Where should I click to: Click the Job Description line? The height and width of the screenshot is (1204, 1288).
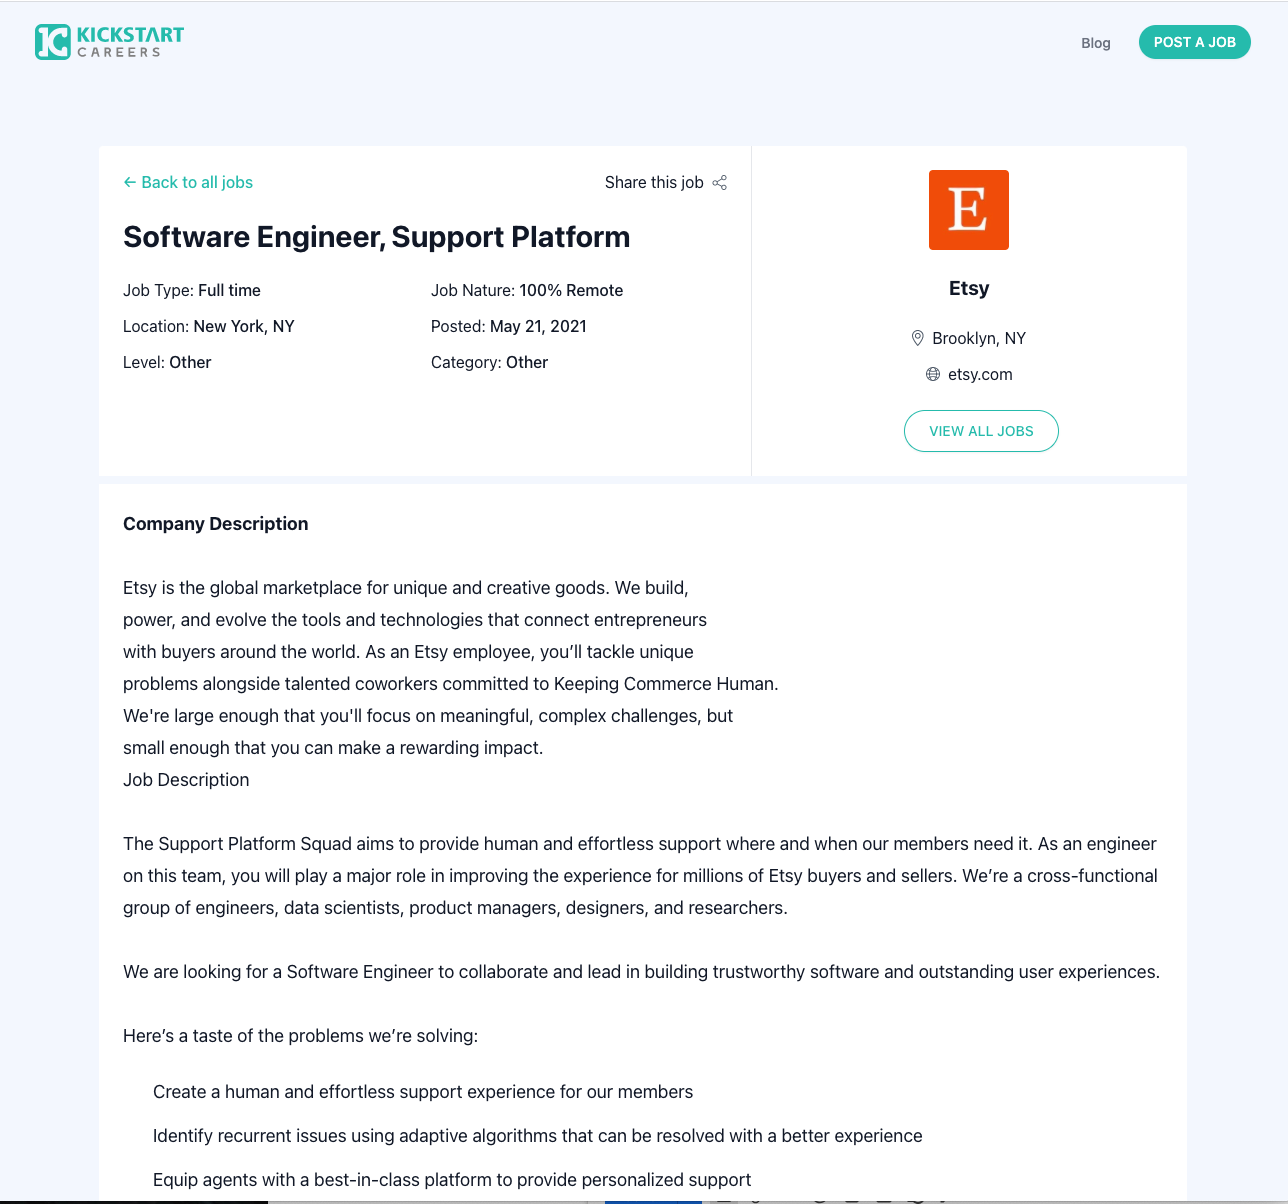(x=186, y=780)
